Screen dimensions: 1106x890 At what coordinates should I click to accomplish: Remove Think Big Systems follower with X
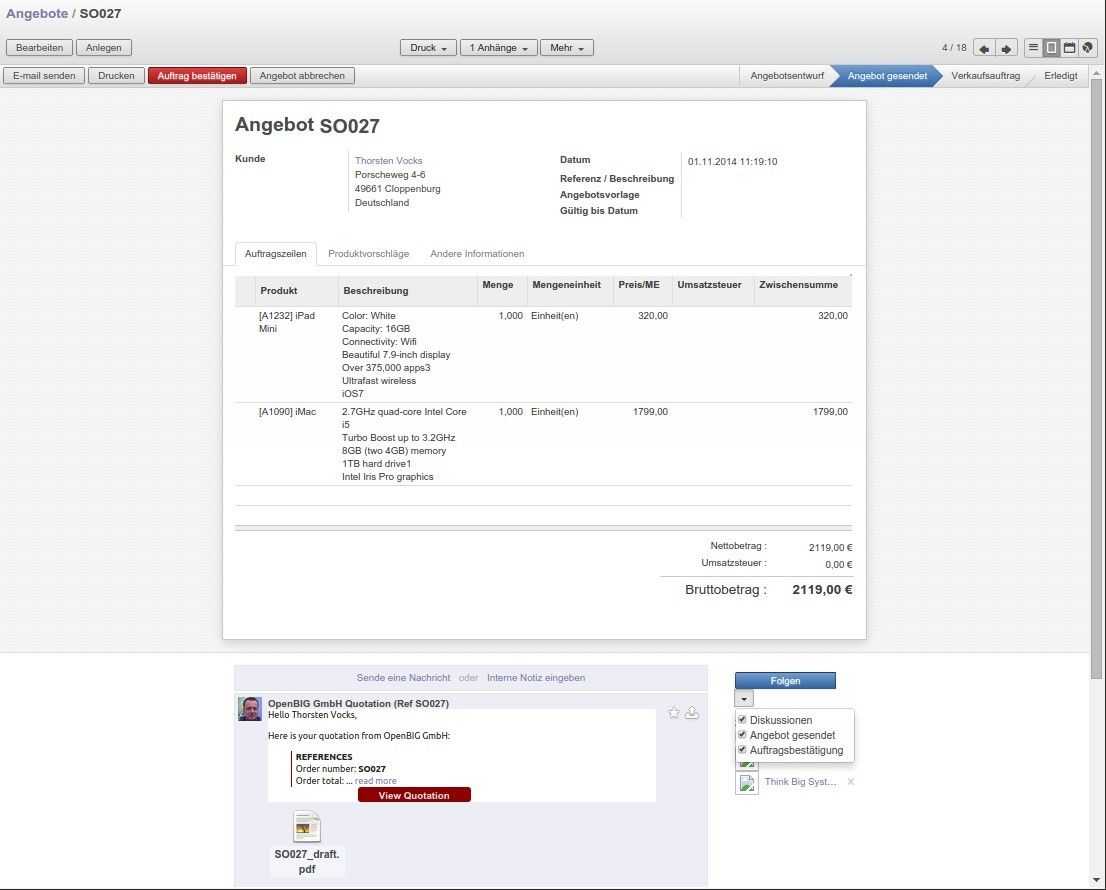(x=851, y=782)
